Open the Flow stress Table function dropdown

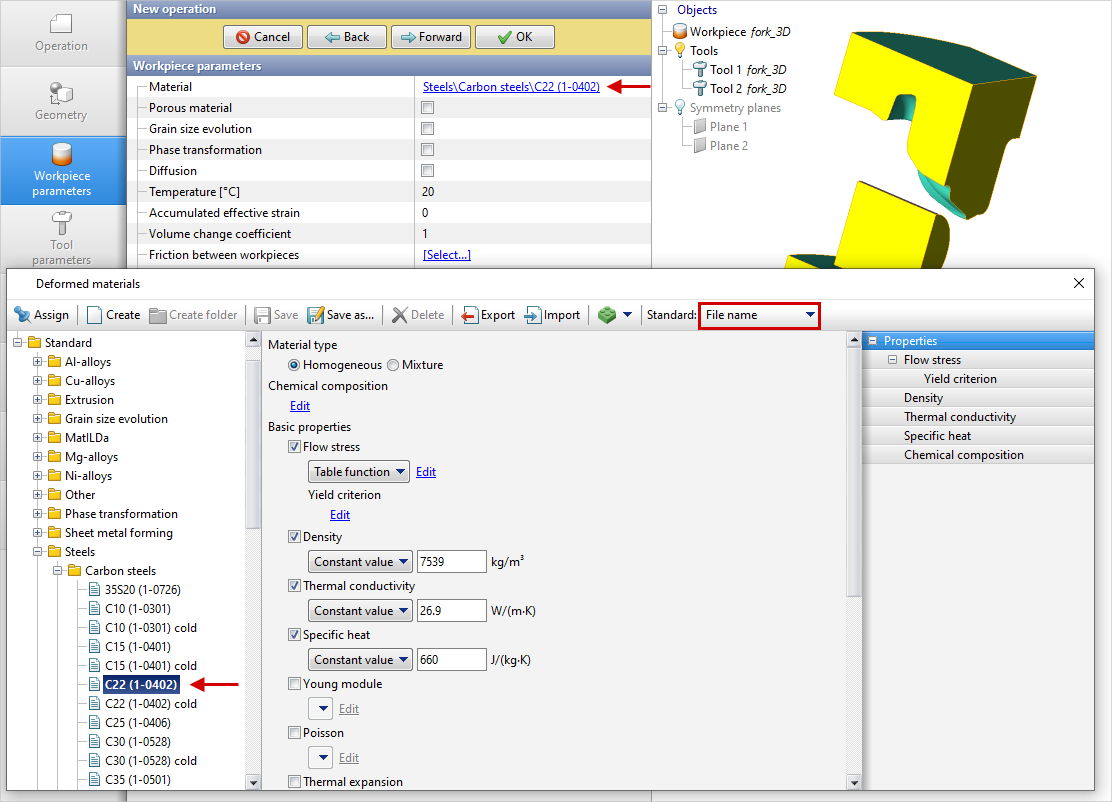pyautogui.click(x=359, y=472)
